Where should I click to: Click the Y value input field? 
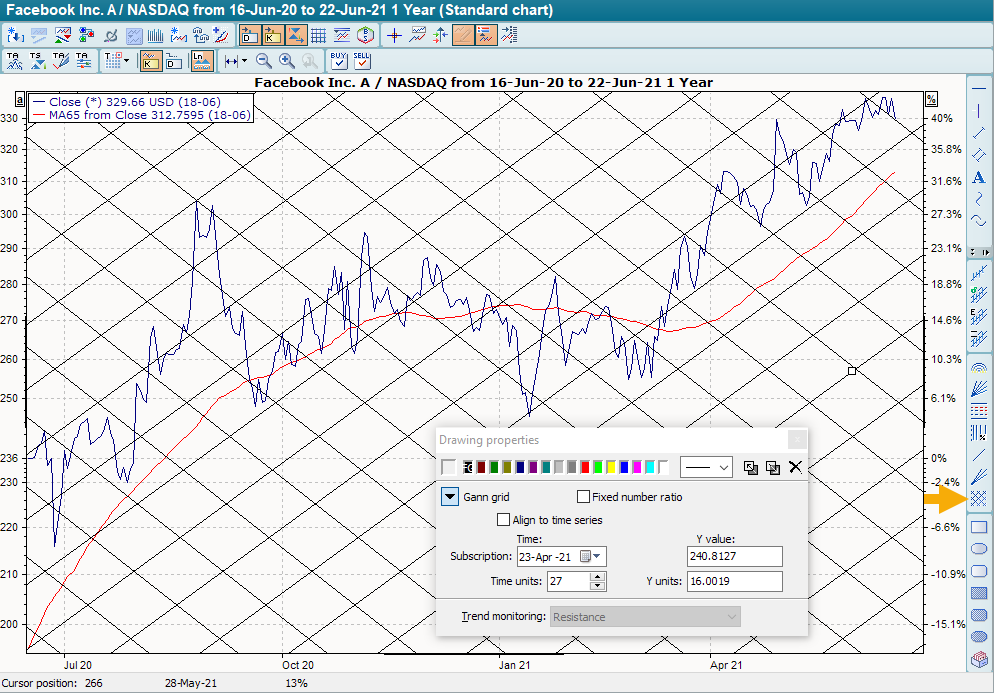735,557
